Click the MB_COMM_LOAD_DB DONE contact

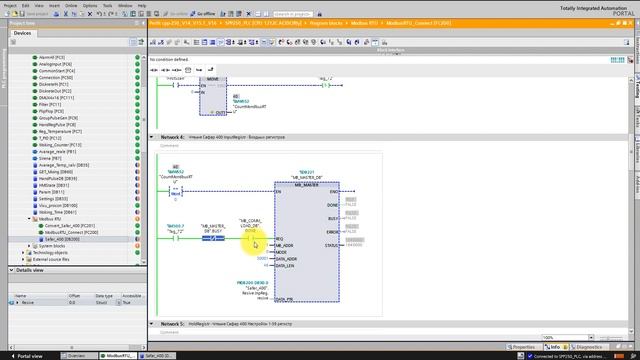tap(252, 238)
